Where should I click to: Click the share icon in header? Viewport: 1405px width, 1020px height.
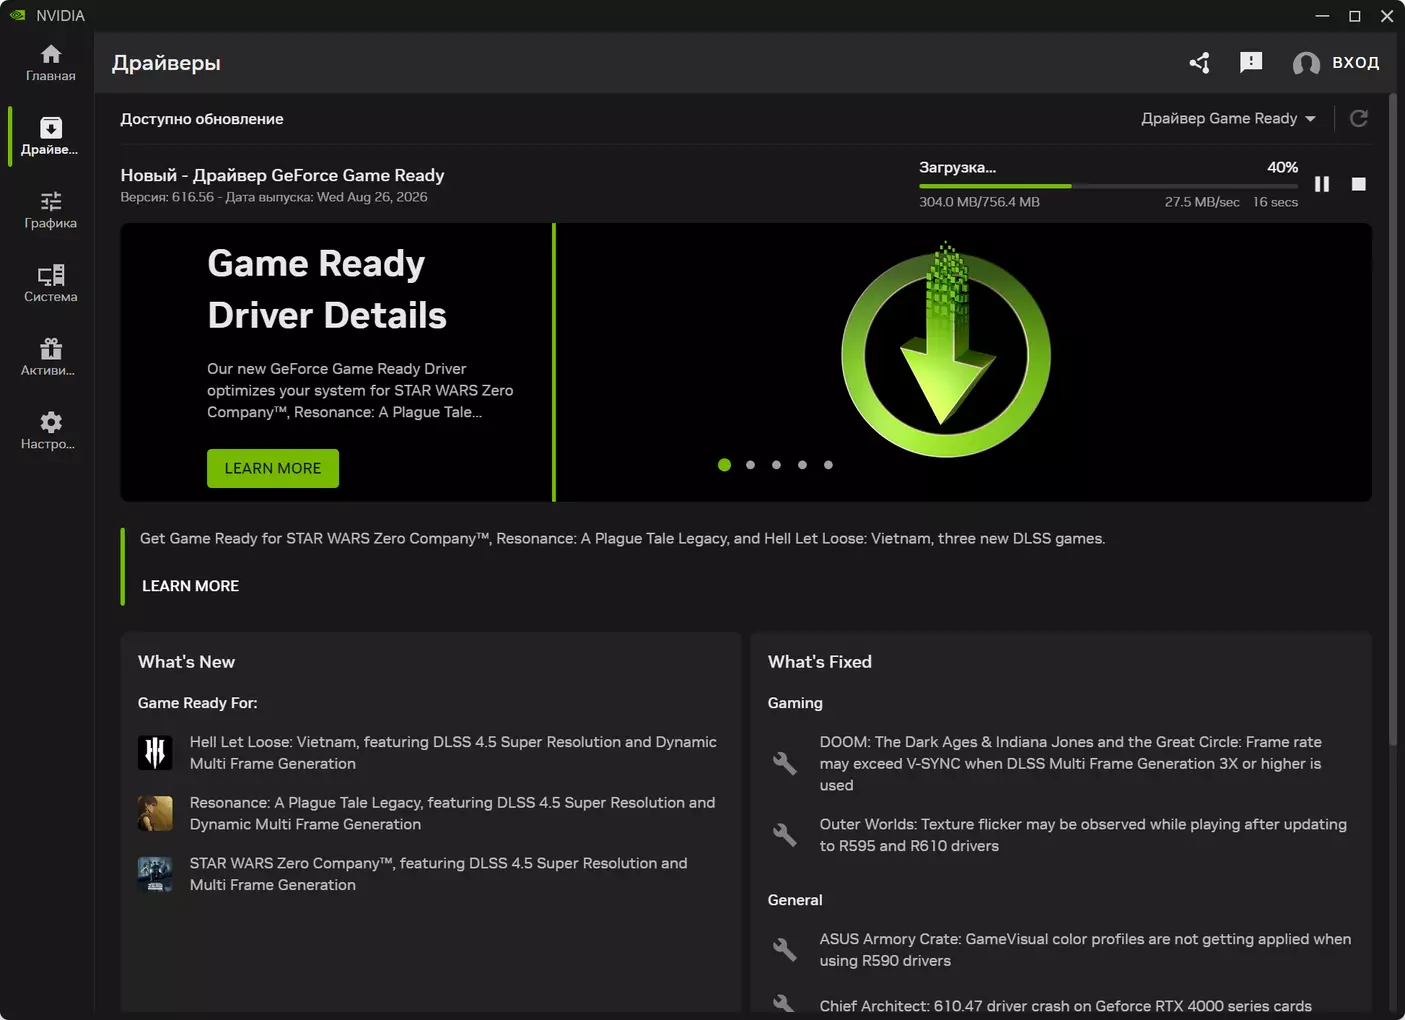(x=1200, y=63)
